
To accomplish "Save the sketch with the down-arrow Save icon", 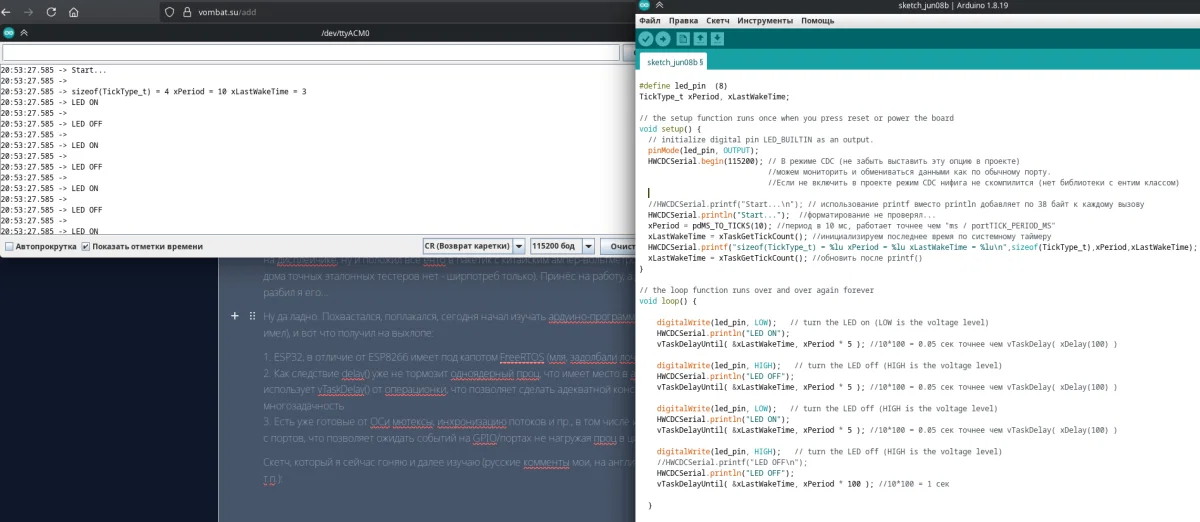I will (x=717, y=39).
